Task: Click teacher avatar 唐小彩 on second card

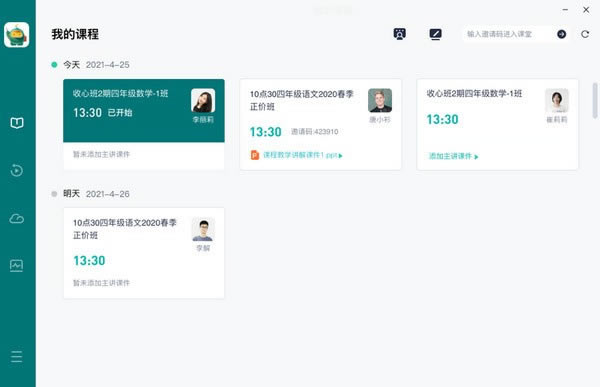Action: pos(380,100)
